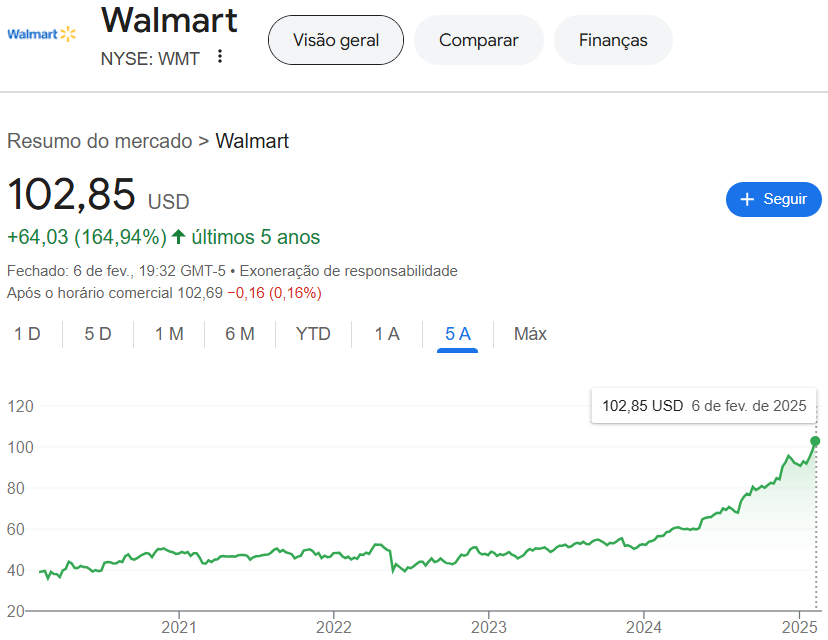This screenshot has width=828, height=640.
Task: Select the Visão geral tab
Action: pos(336,40)
